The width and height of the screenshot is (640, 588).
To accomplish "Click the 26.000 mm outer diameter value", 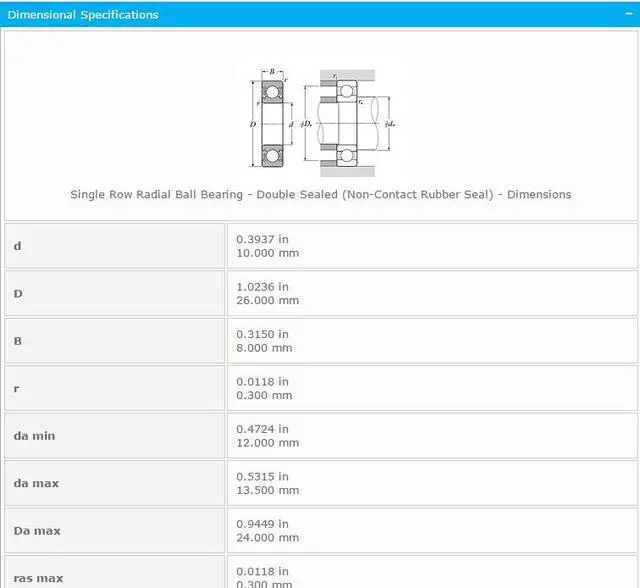I will (x=267, y=300).
